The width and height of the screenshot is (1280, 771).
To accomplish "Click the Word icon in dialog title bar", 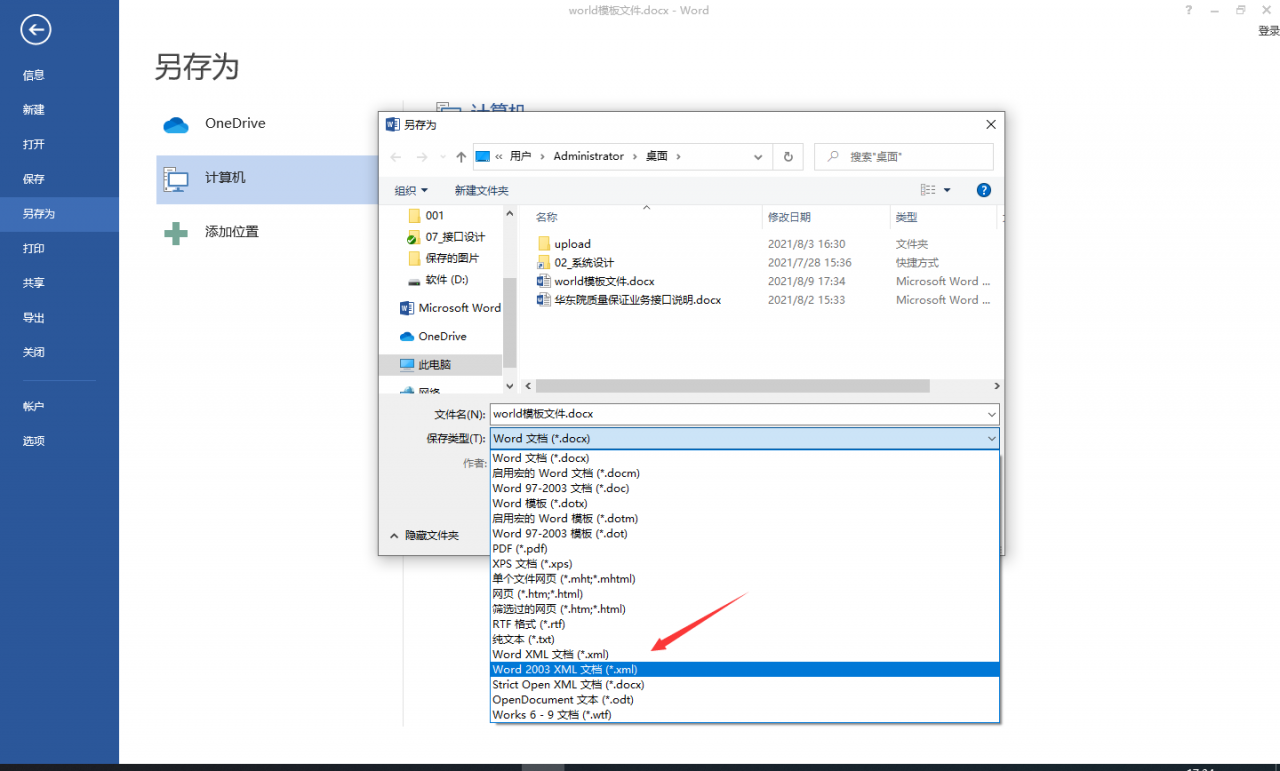I will (x=392, y=125).
